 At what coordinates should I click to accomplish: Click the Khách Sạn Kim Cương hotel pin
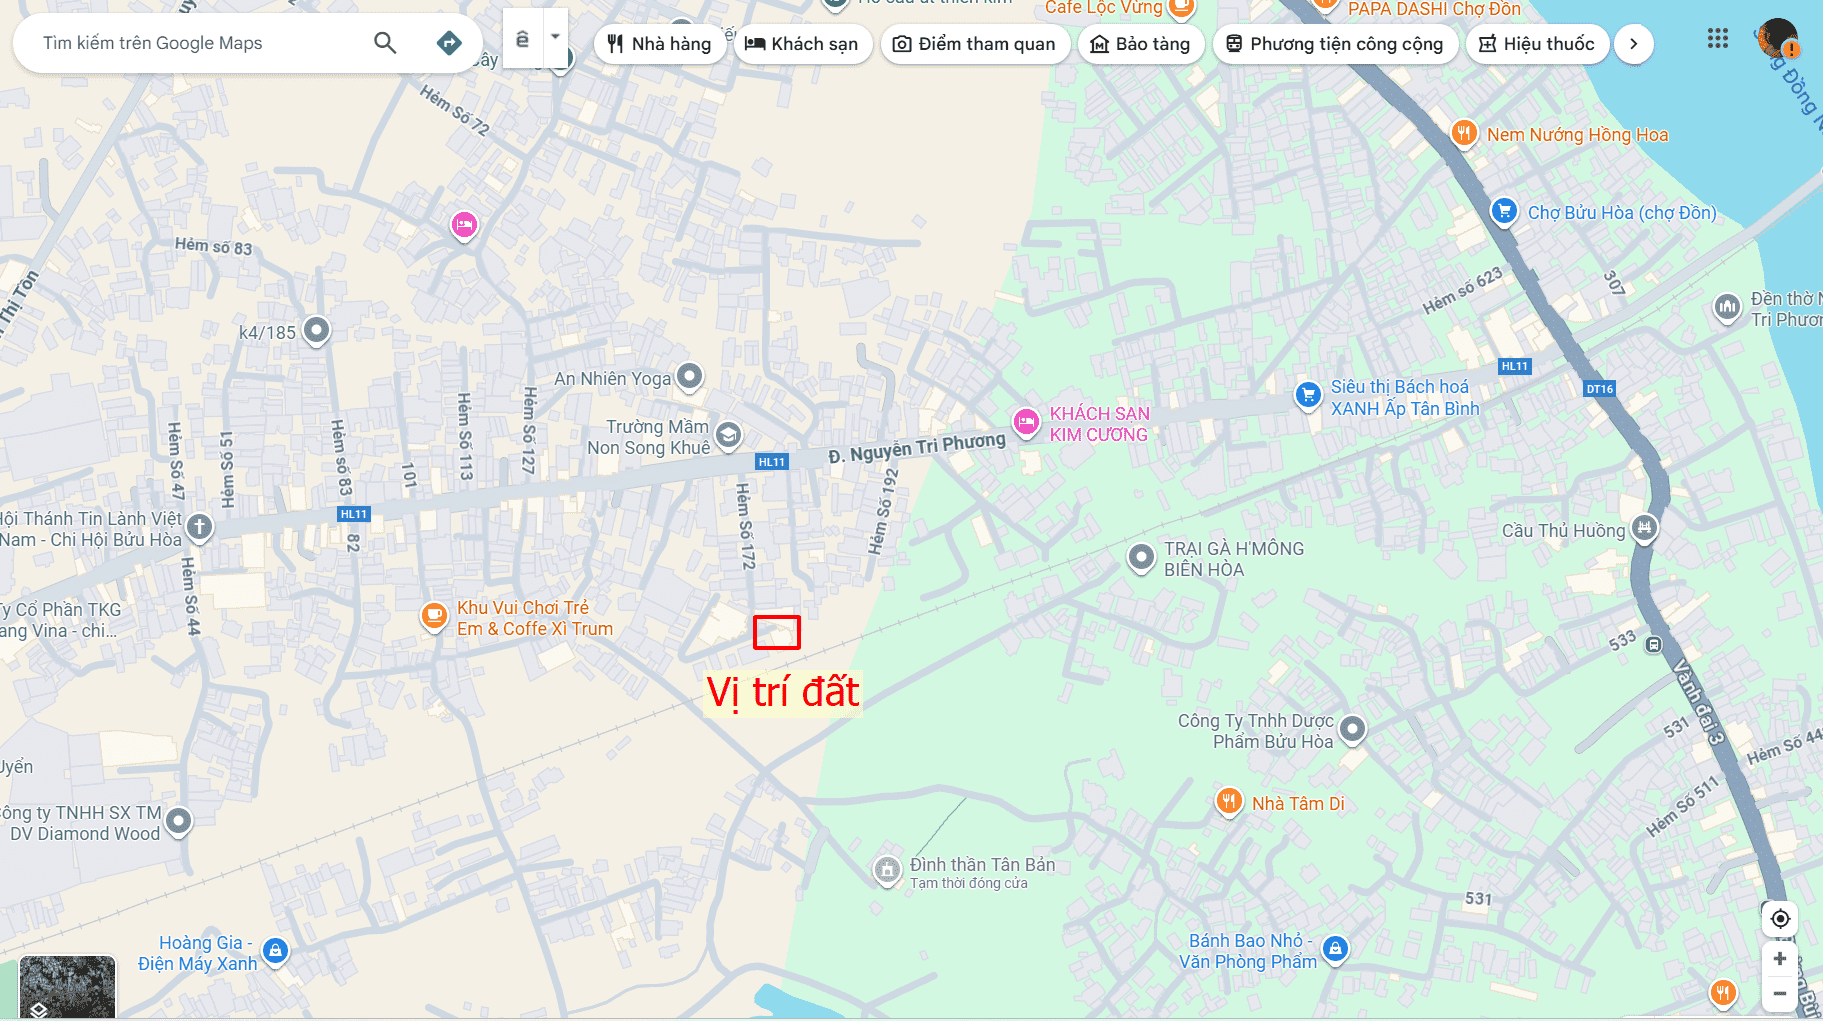(1026, 422)
